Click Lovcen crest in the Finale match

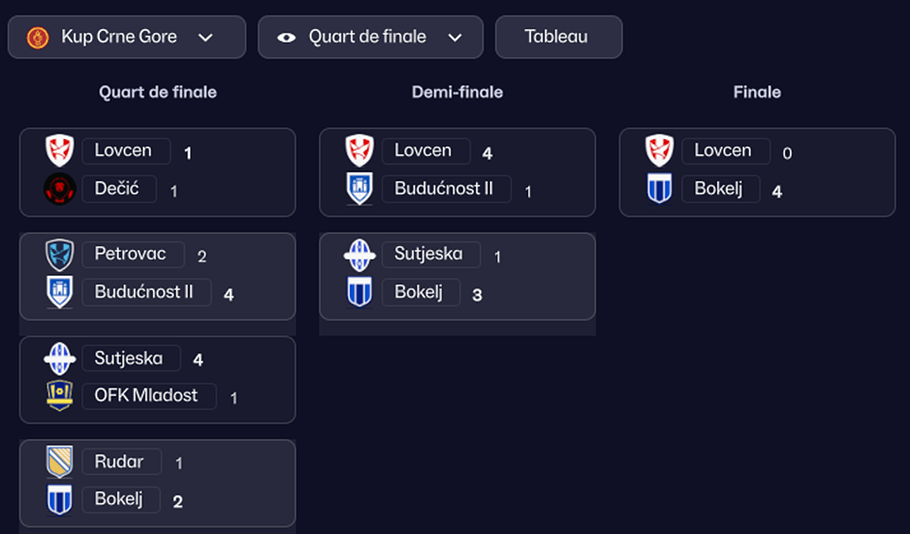[659, 151]
